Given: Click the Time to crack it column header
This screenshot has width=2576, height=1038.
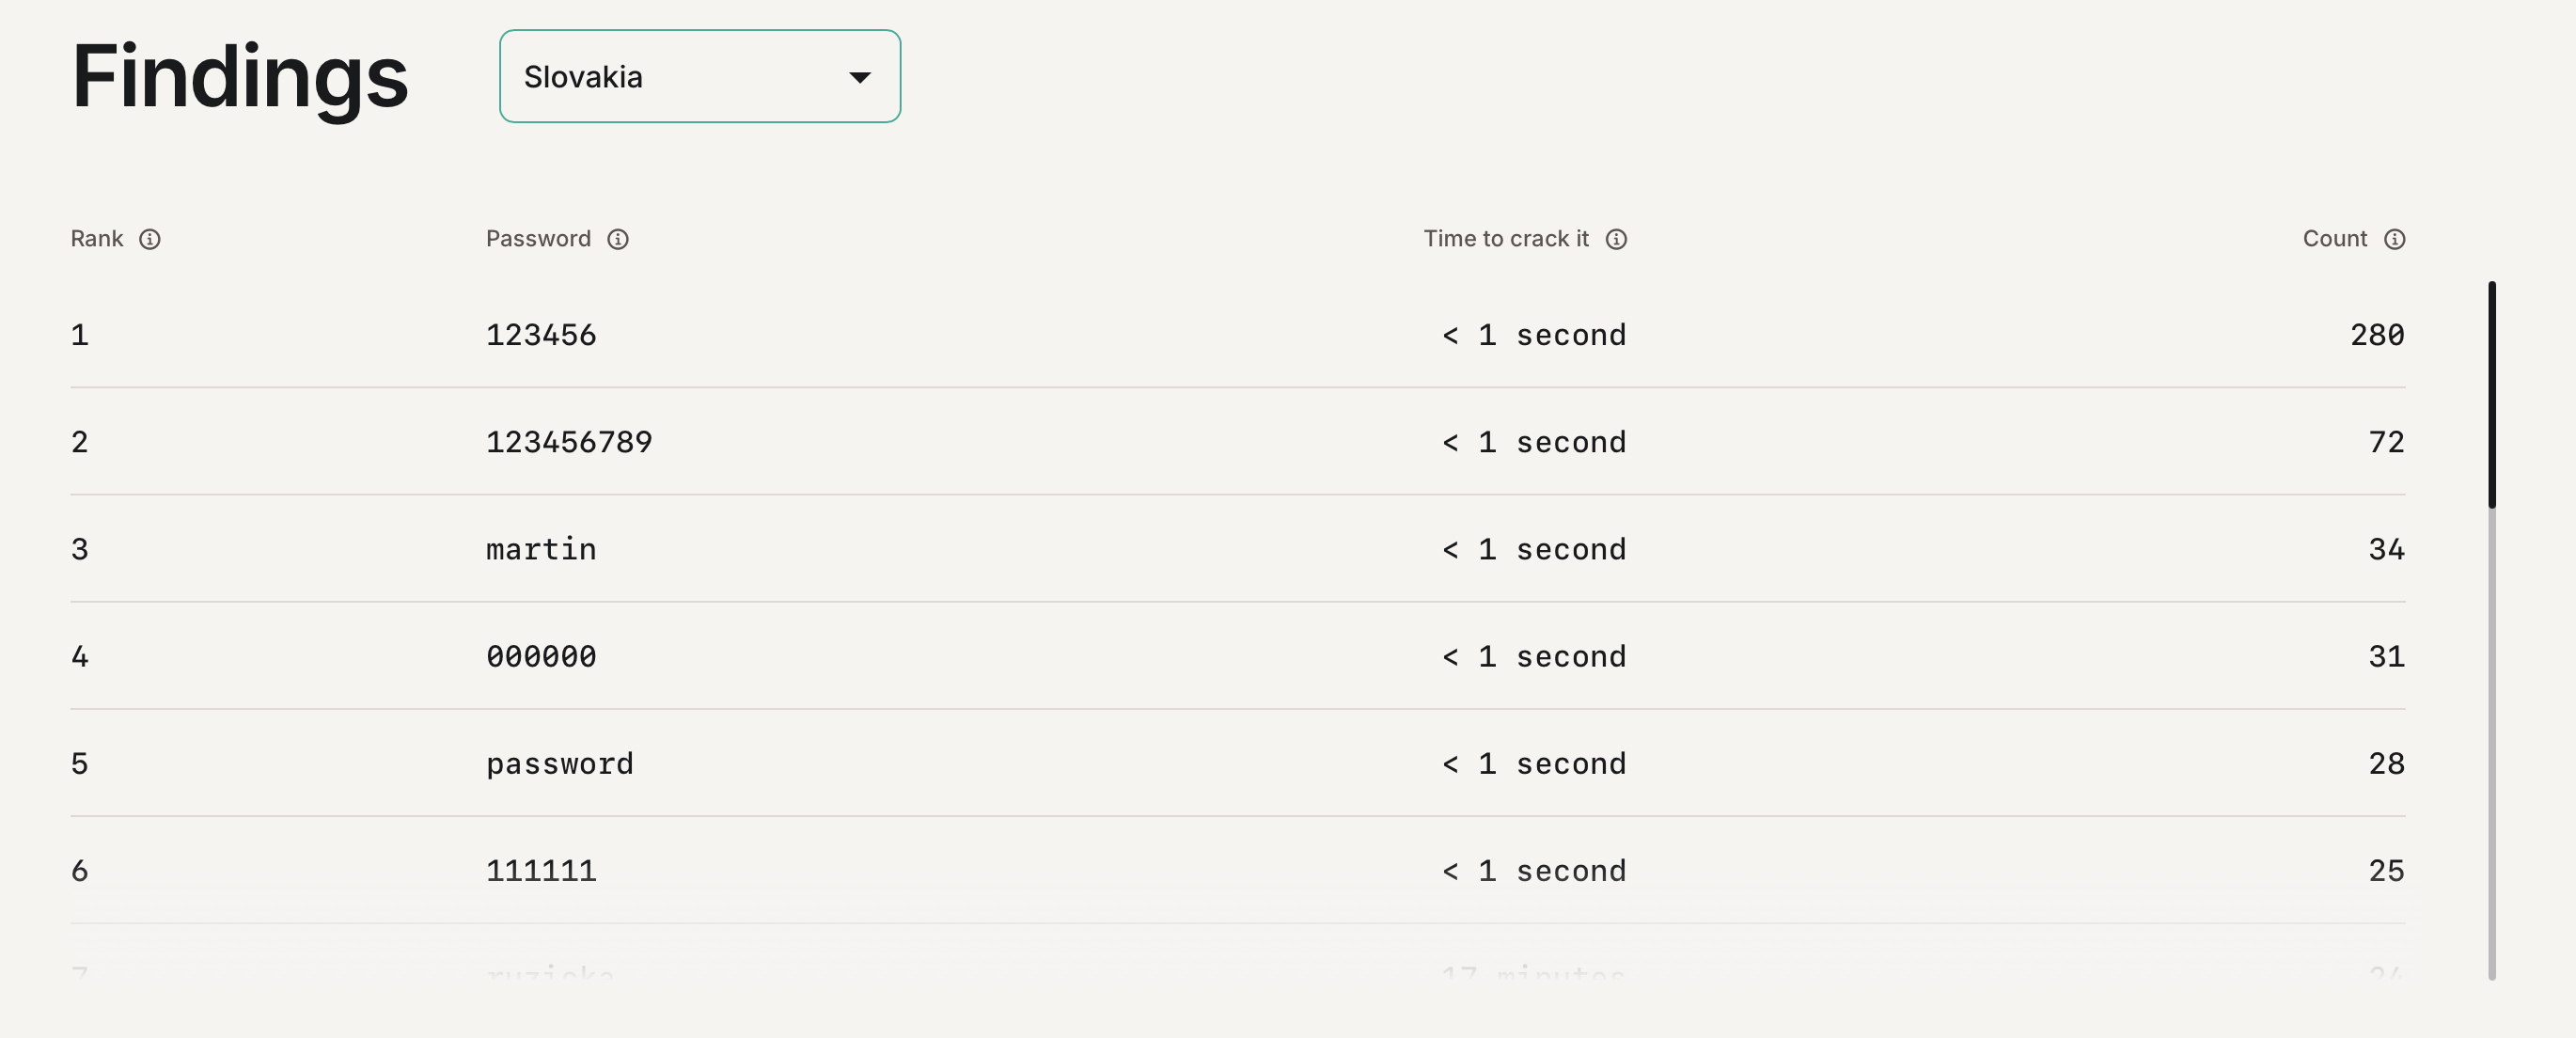Looking at the screenshot, I should tap(1506, 239).
